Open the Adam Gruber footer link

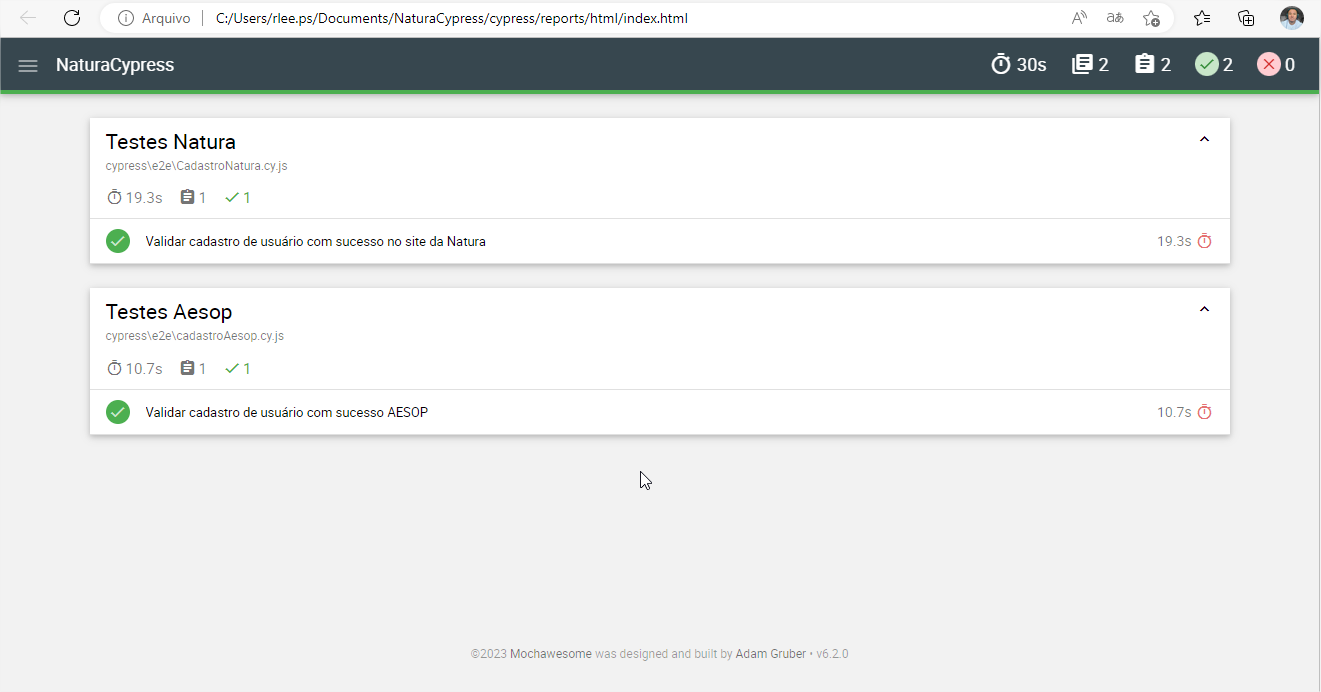pyautogui.click(x=770, y=654)
